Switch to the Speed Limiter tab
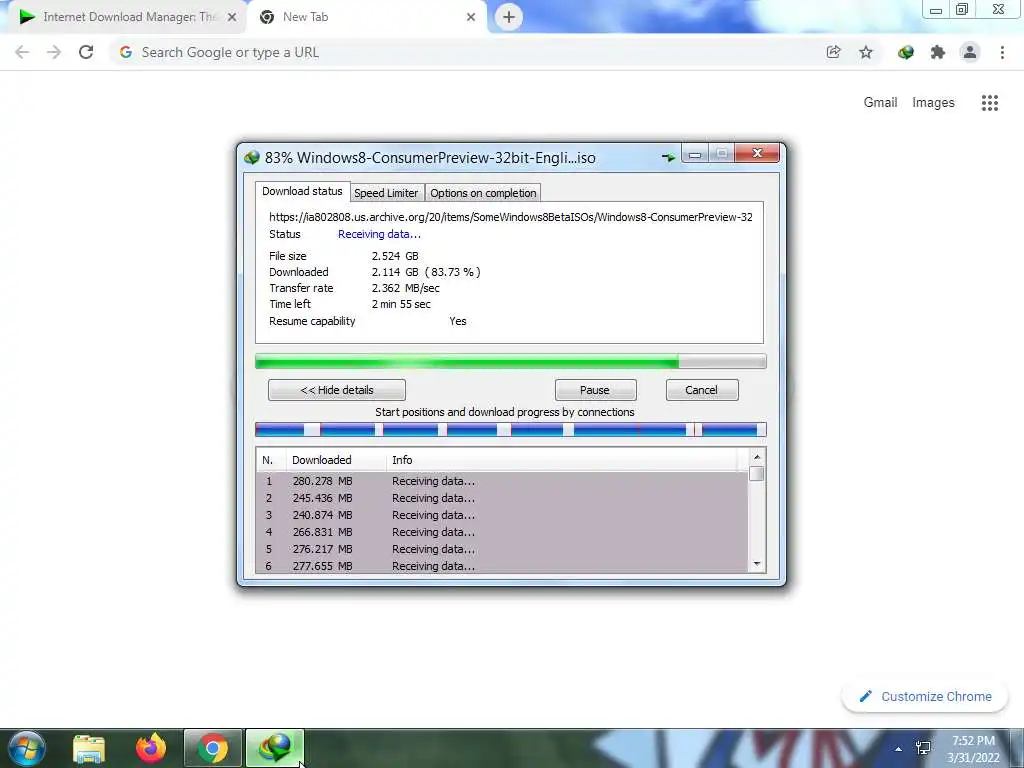 386,193
